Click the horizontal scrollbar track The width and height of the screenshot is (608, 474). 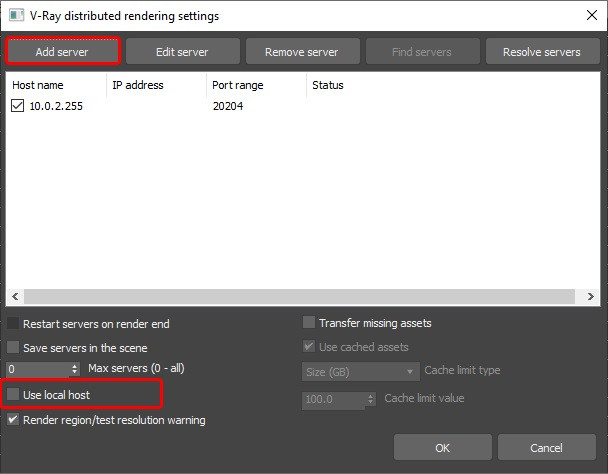299,296
